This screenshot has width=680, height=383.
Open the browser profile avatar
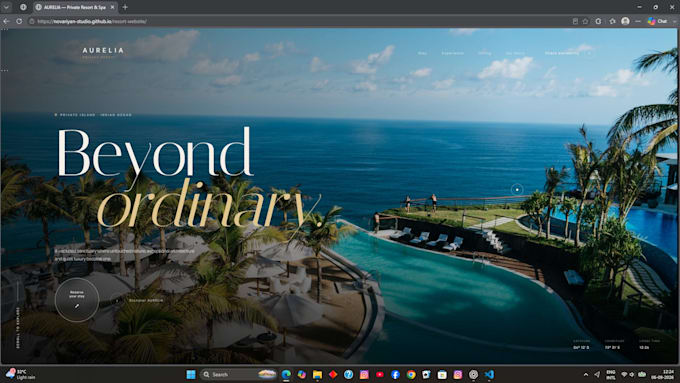click(x=625, y=21)
